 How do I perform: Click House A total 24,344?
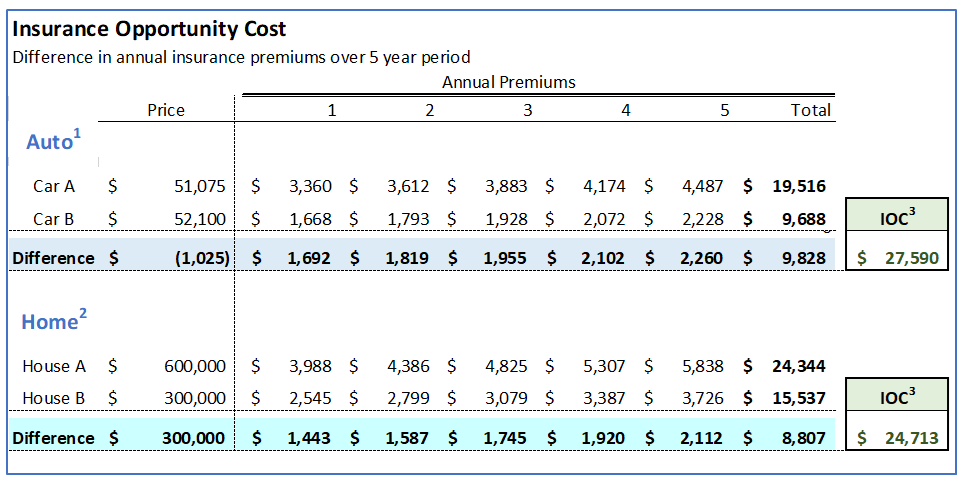[799, 366]
